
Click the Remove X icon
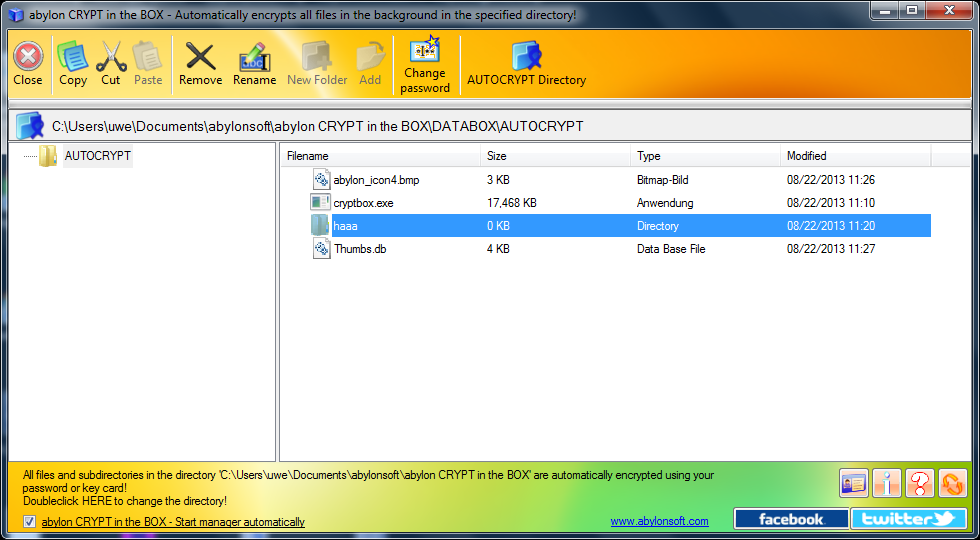coord(200,57)
